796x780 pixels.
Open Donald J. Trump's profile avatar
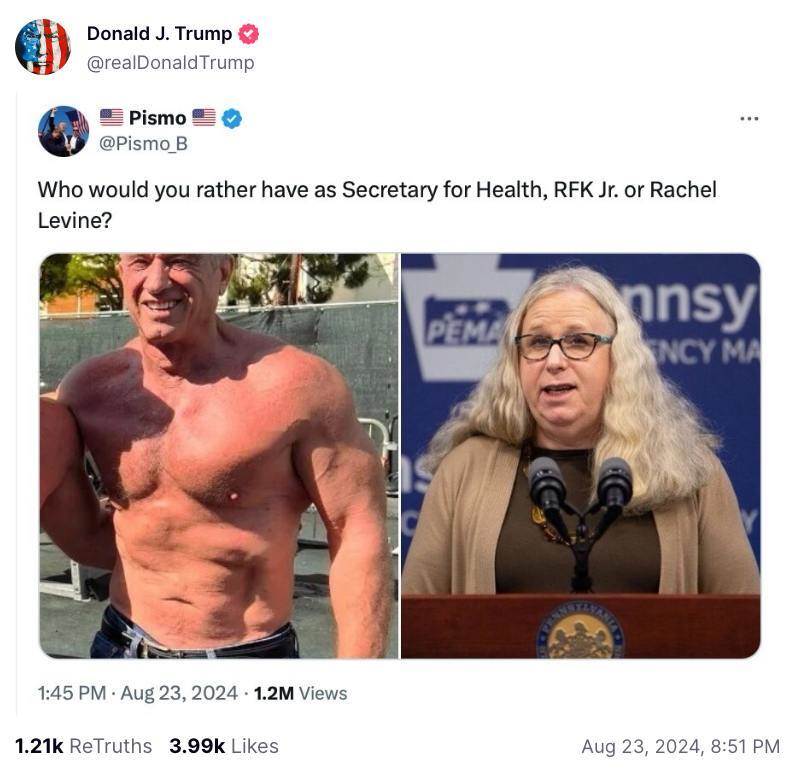[x=43, y=47]
